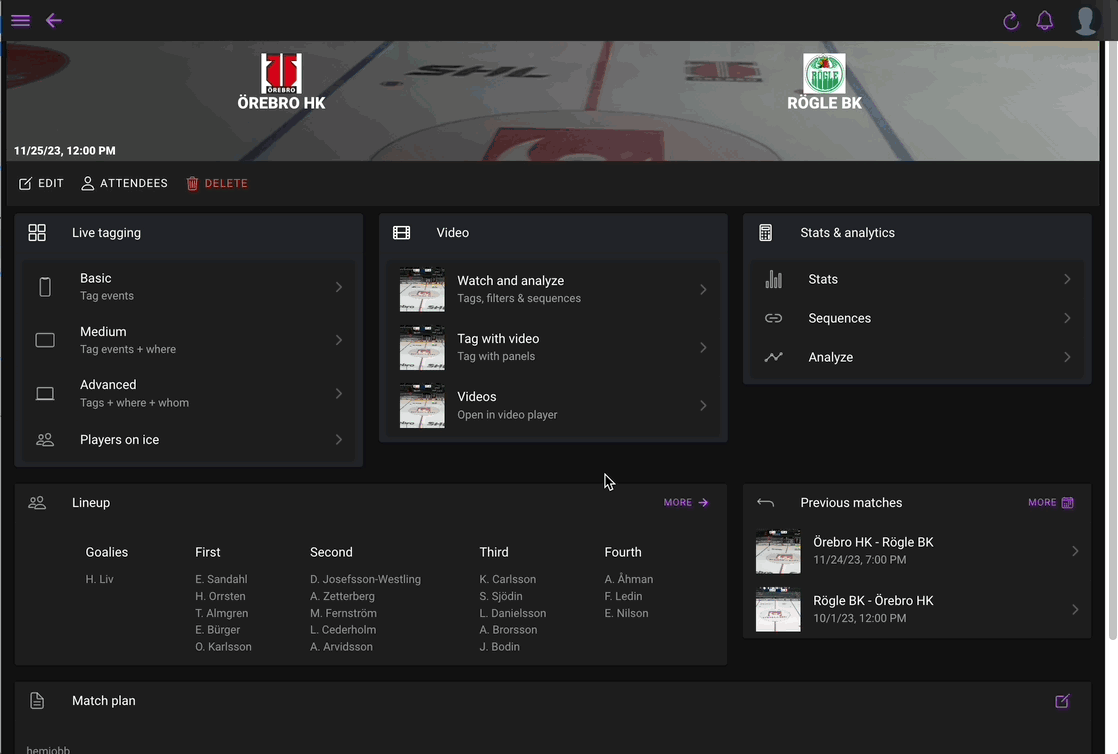Expand the Basic tagging chevron
Screen dimensions: 1118x754
click(339, 287)
